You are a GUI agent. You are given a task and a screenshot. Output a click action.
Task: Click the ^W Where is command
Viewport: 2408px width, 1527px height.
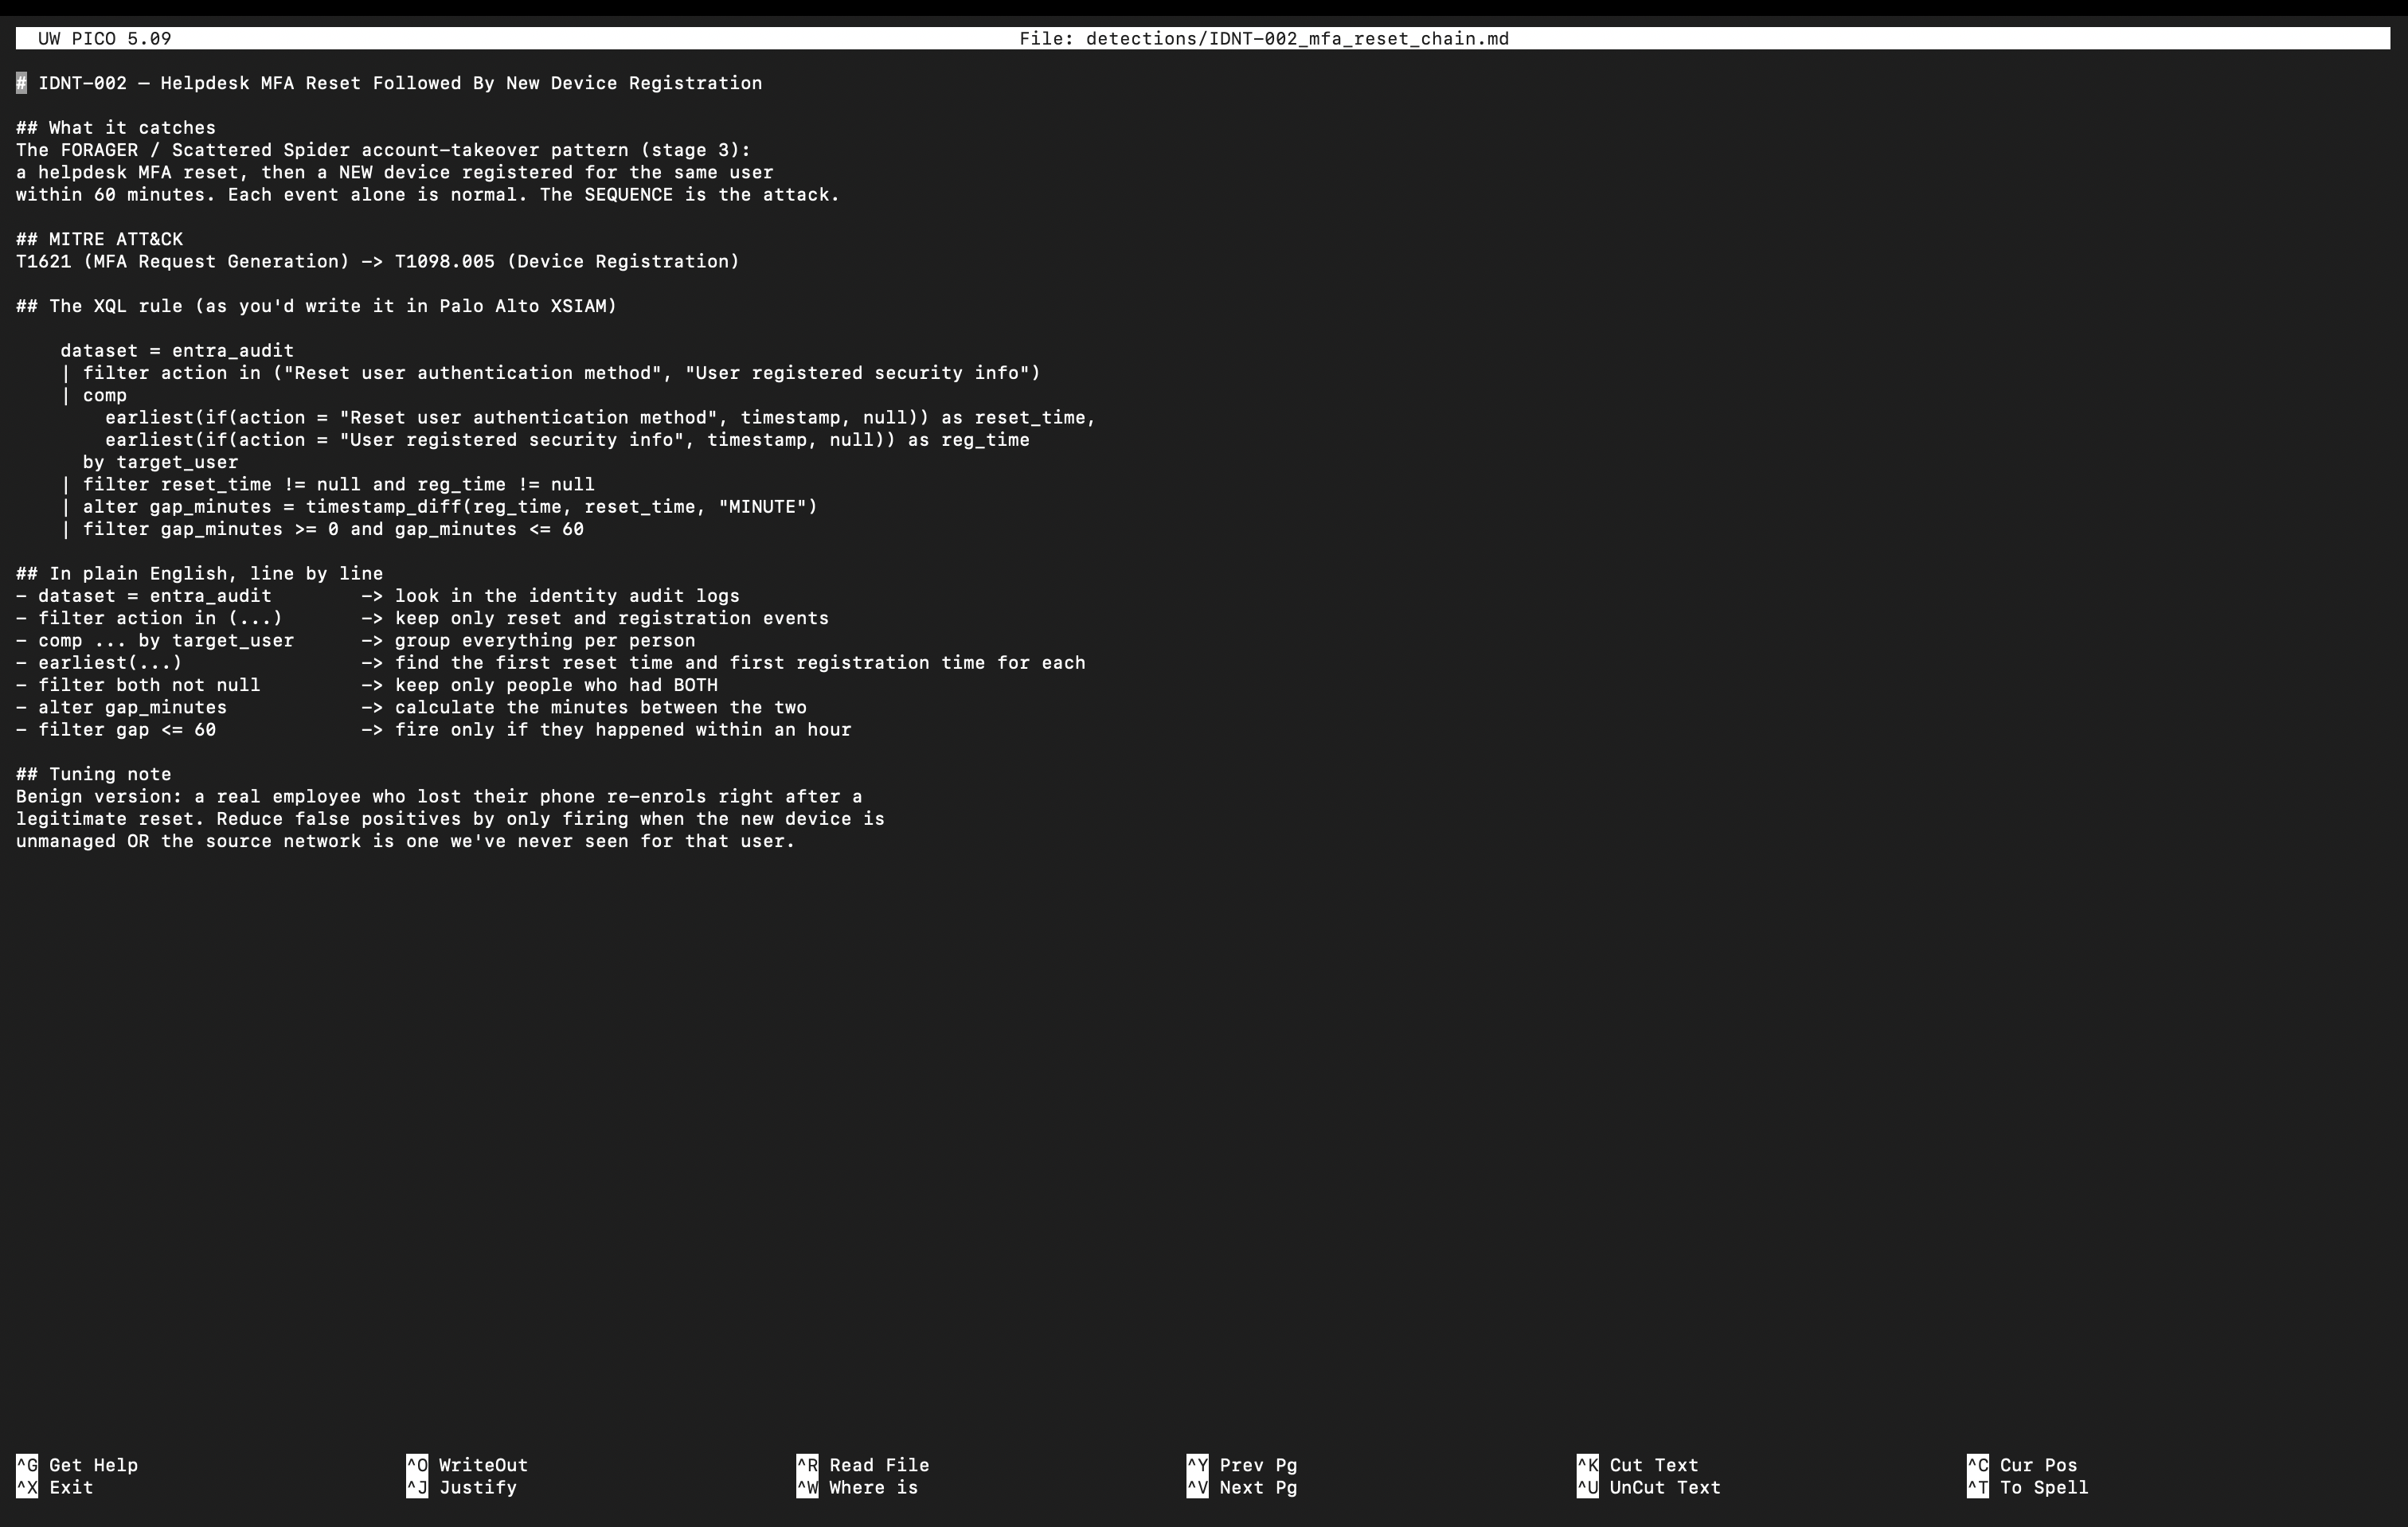point(857,1487)
